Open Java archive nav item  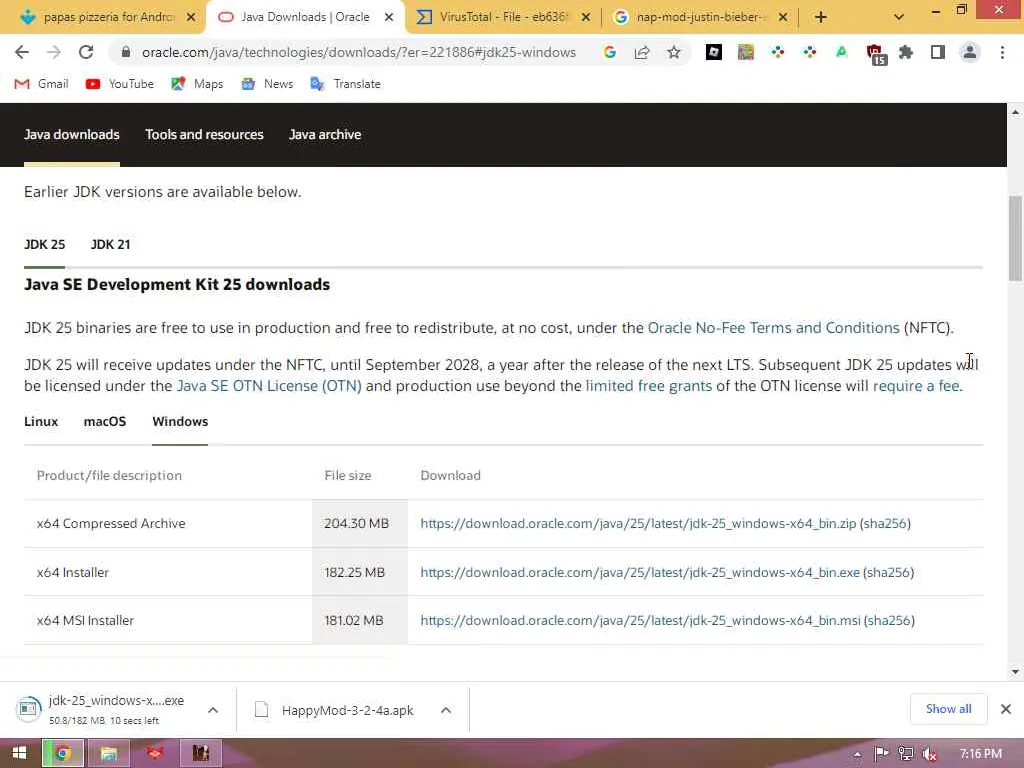click(325, 135)
